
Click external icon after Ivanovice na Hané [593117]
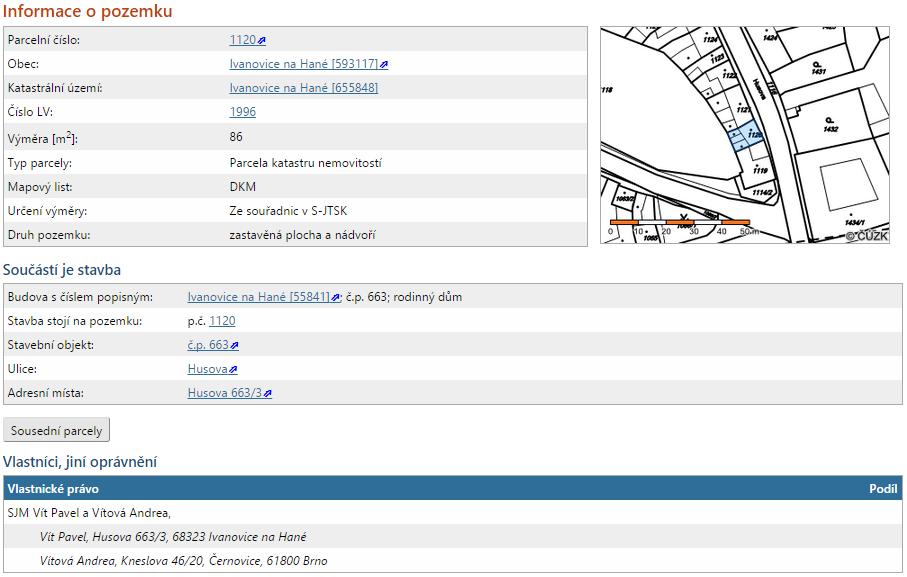(384, 65)
